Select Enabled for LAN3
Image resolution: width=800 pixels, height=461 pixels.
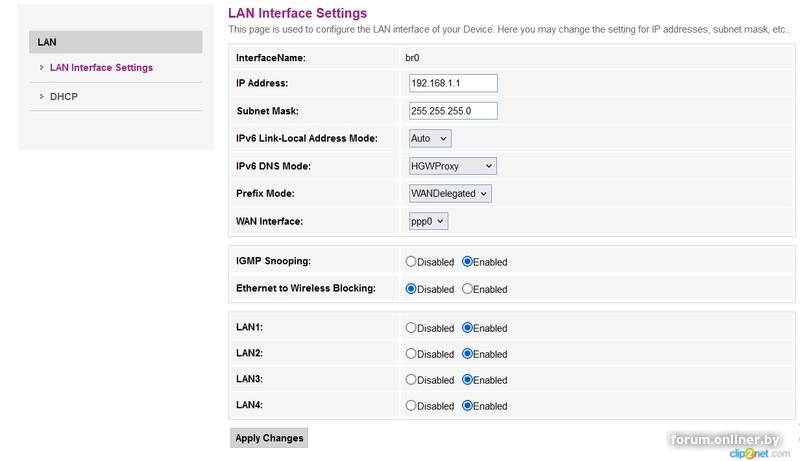pos(467,380)
